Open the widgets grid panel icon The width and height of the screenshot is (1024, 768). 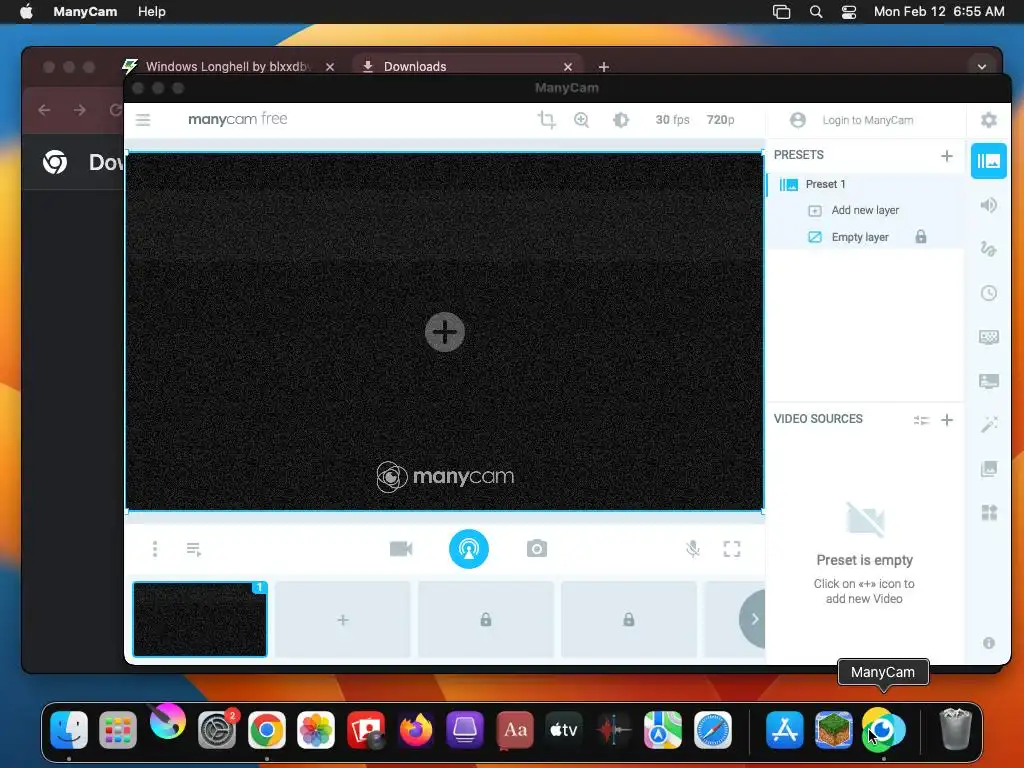[x=989, y=513]
